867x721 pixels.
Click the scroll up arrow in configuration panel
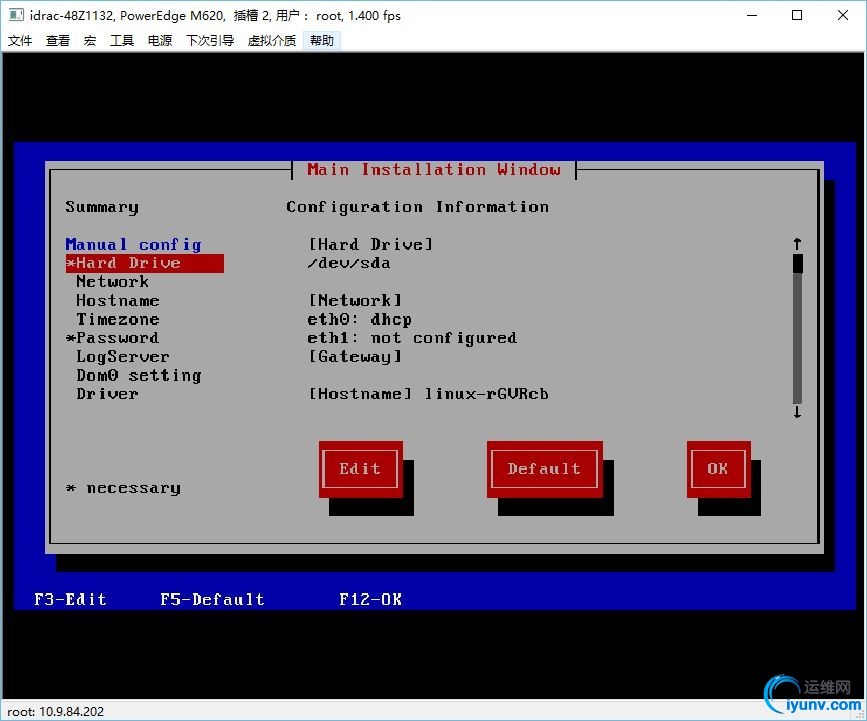tap(797, 244)
